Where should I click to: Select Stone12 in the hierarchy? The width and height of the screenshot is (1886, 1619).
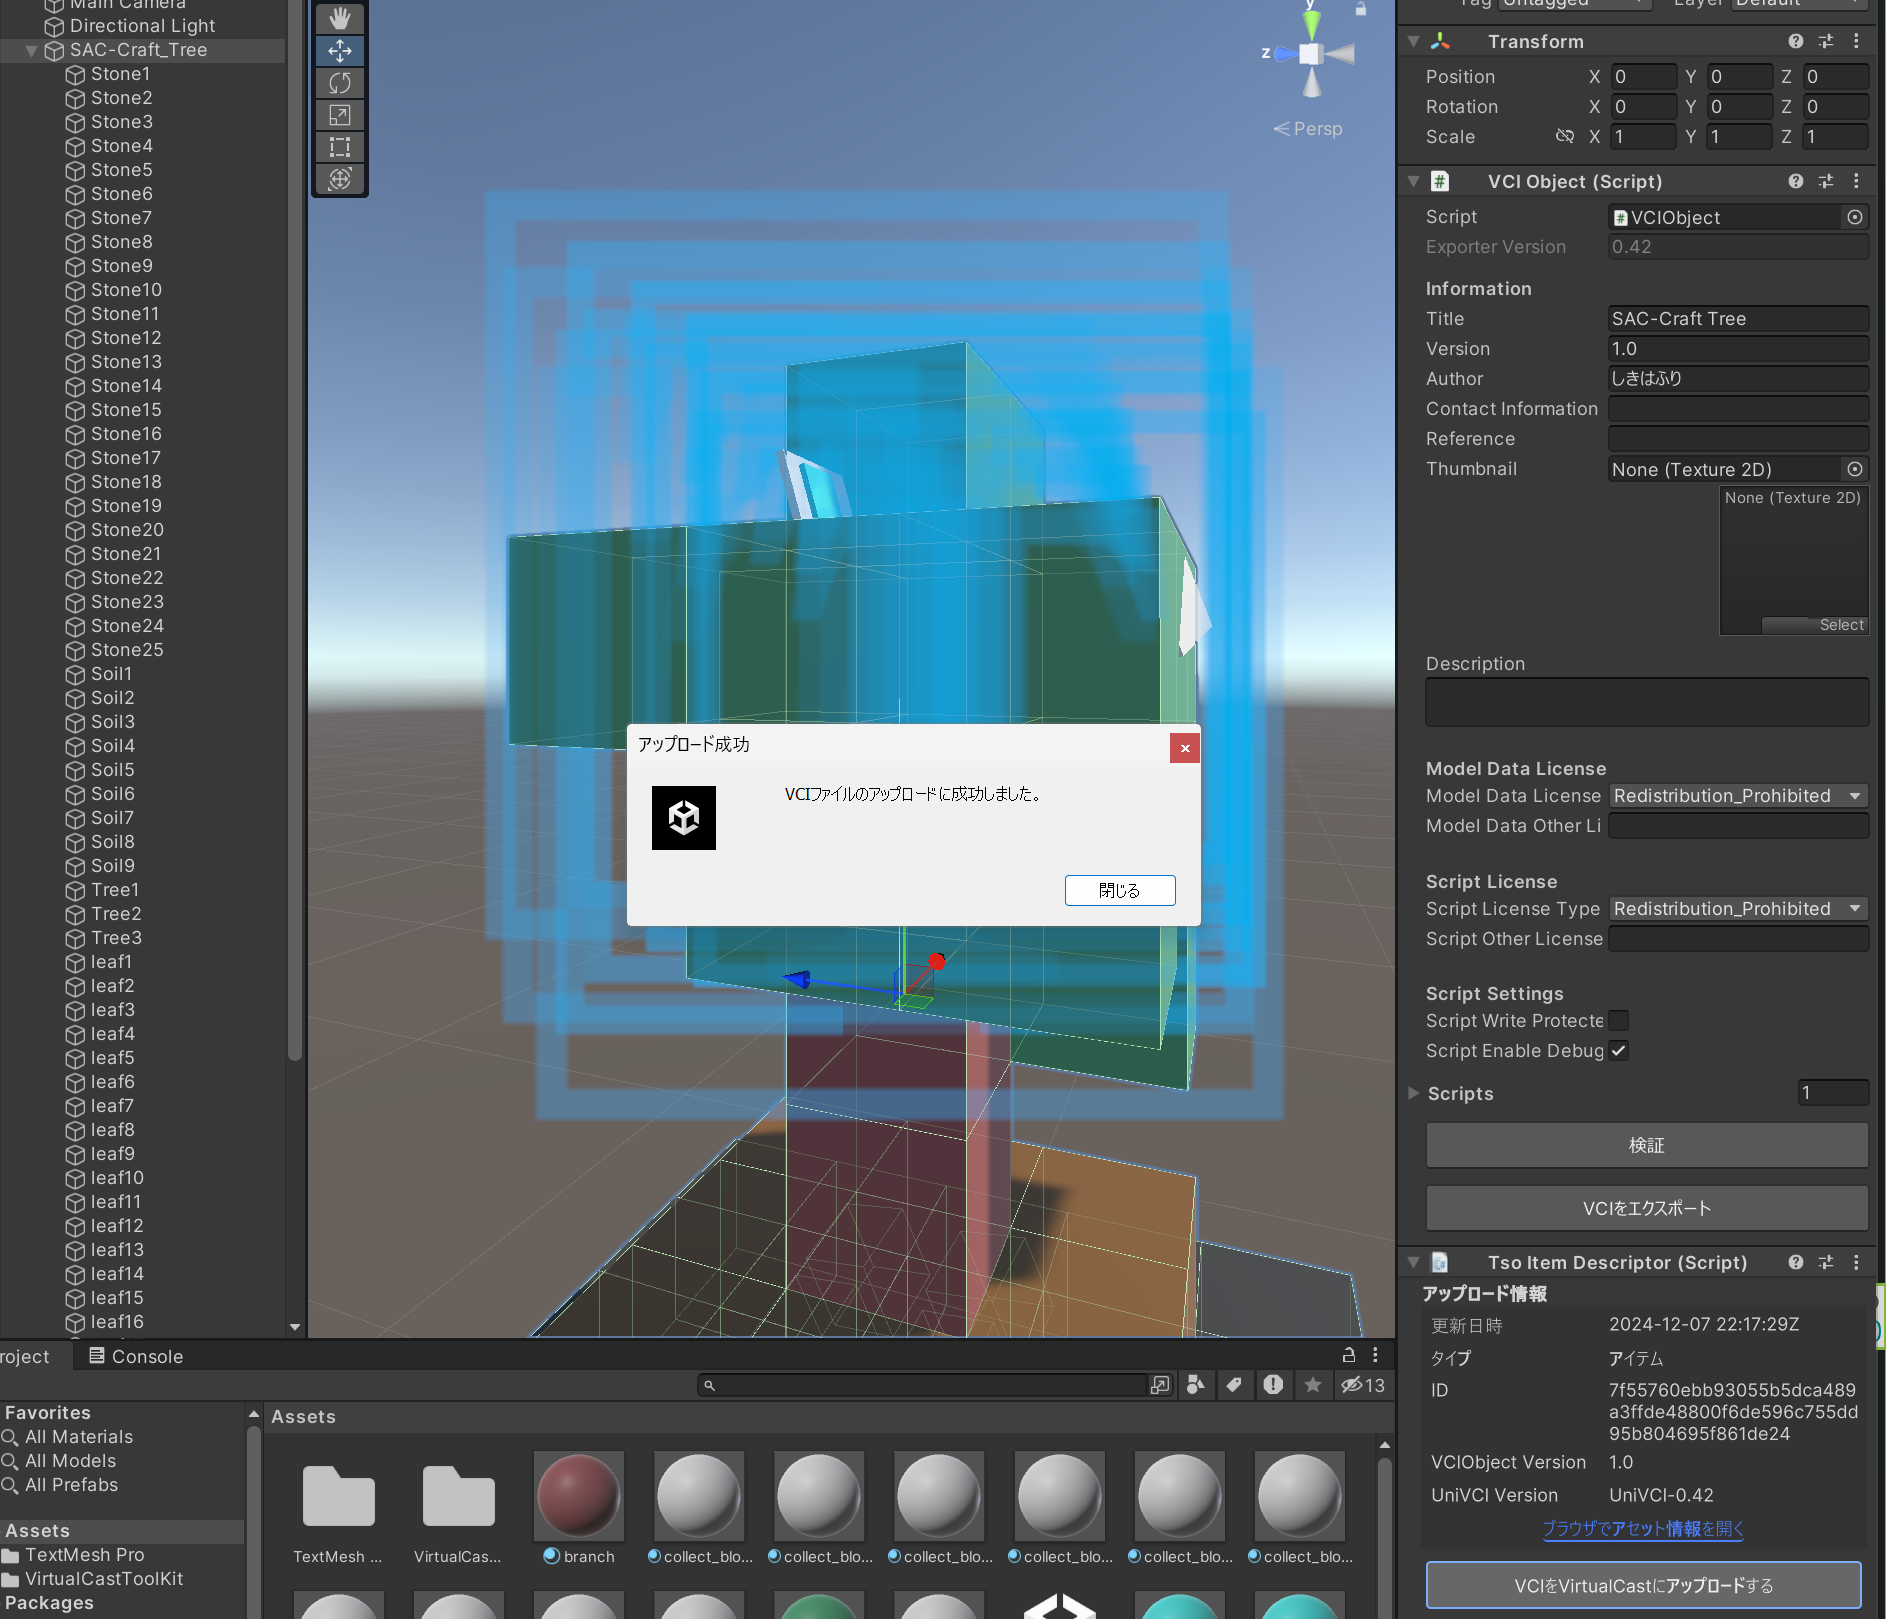pos(126,338)
